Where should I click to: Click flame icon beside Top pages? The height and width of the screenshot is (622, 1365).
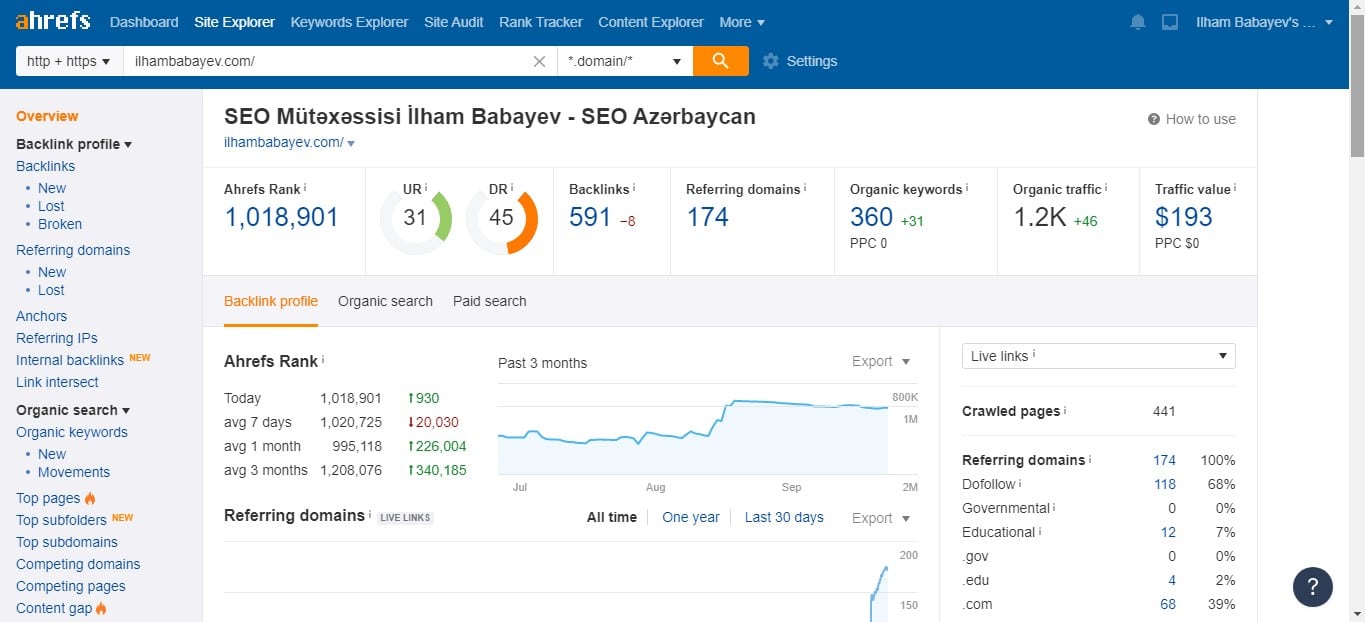click(x=90, y=498)
